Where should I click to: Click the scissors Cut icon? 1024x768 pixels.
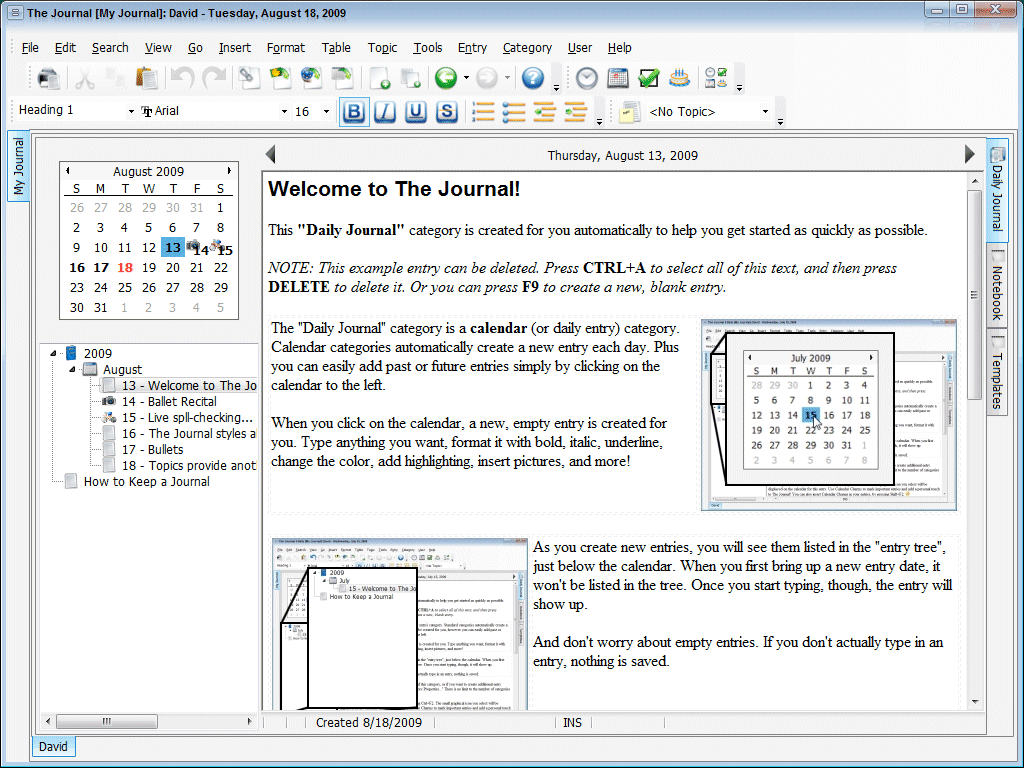[84, 78]
